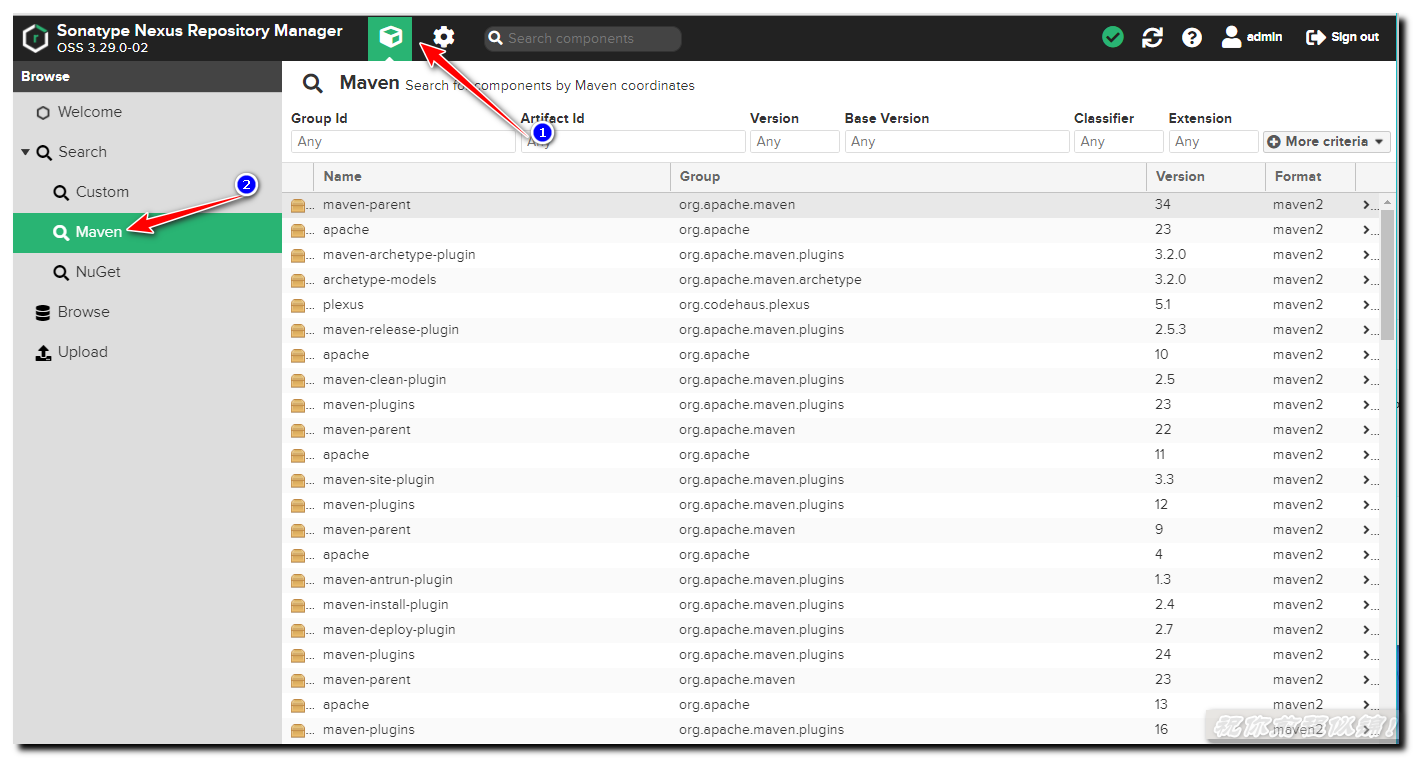Click the package icon of maven-antrun-plugin row

(298, 580)
